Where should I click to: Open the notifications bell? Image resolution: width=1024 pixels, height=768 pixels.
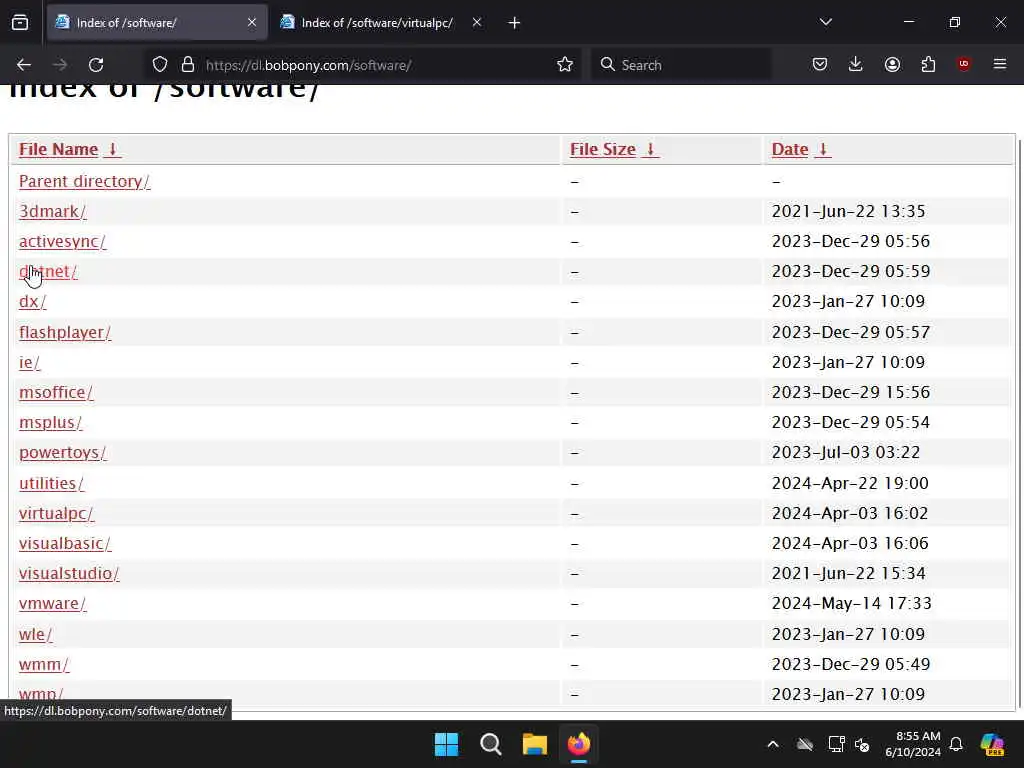point(956,744)
